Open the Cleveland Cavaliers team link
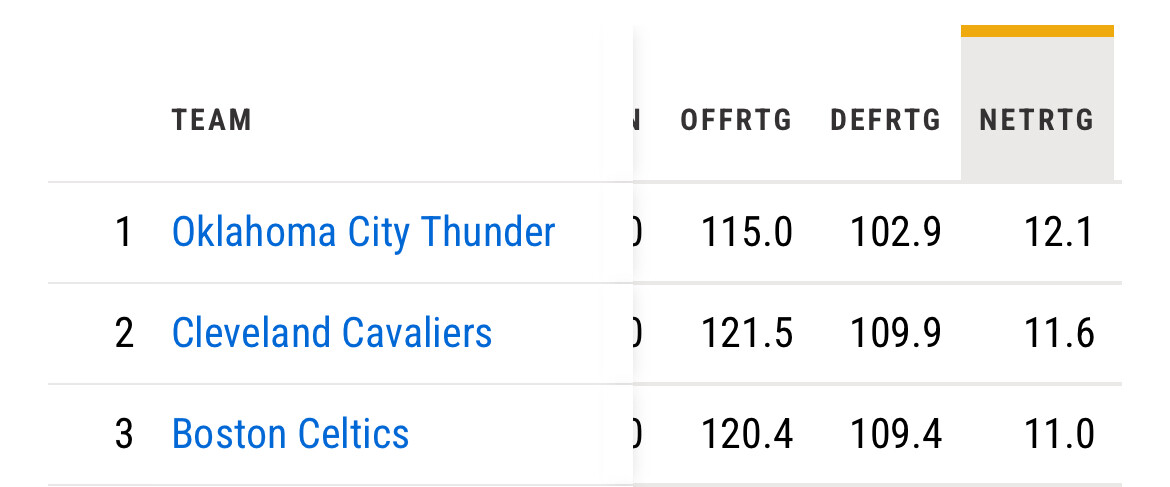This screenshot has width=1170, height=487. click(332, 333)
